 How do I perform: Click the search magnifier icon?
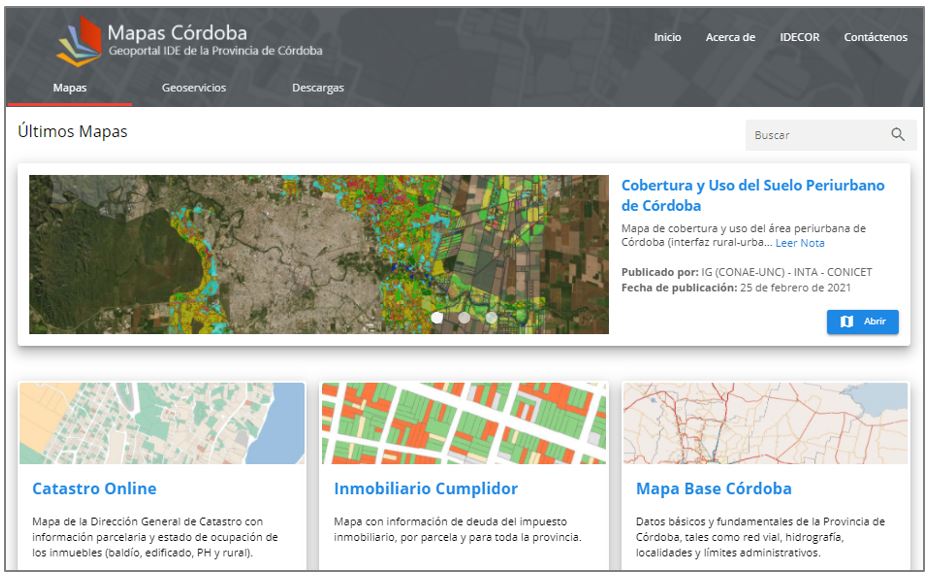tap(897, 134)
